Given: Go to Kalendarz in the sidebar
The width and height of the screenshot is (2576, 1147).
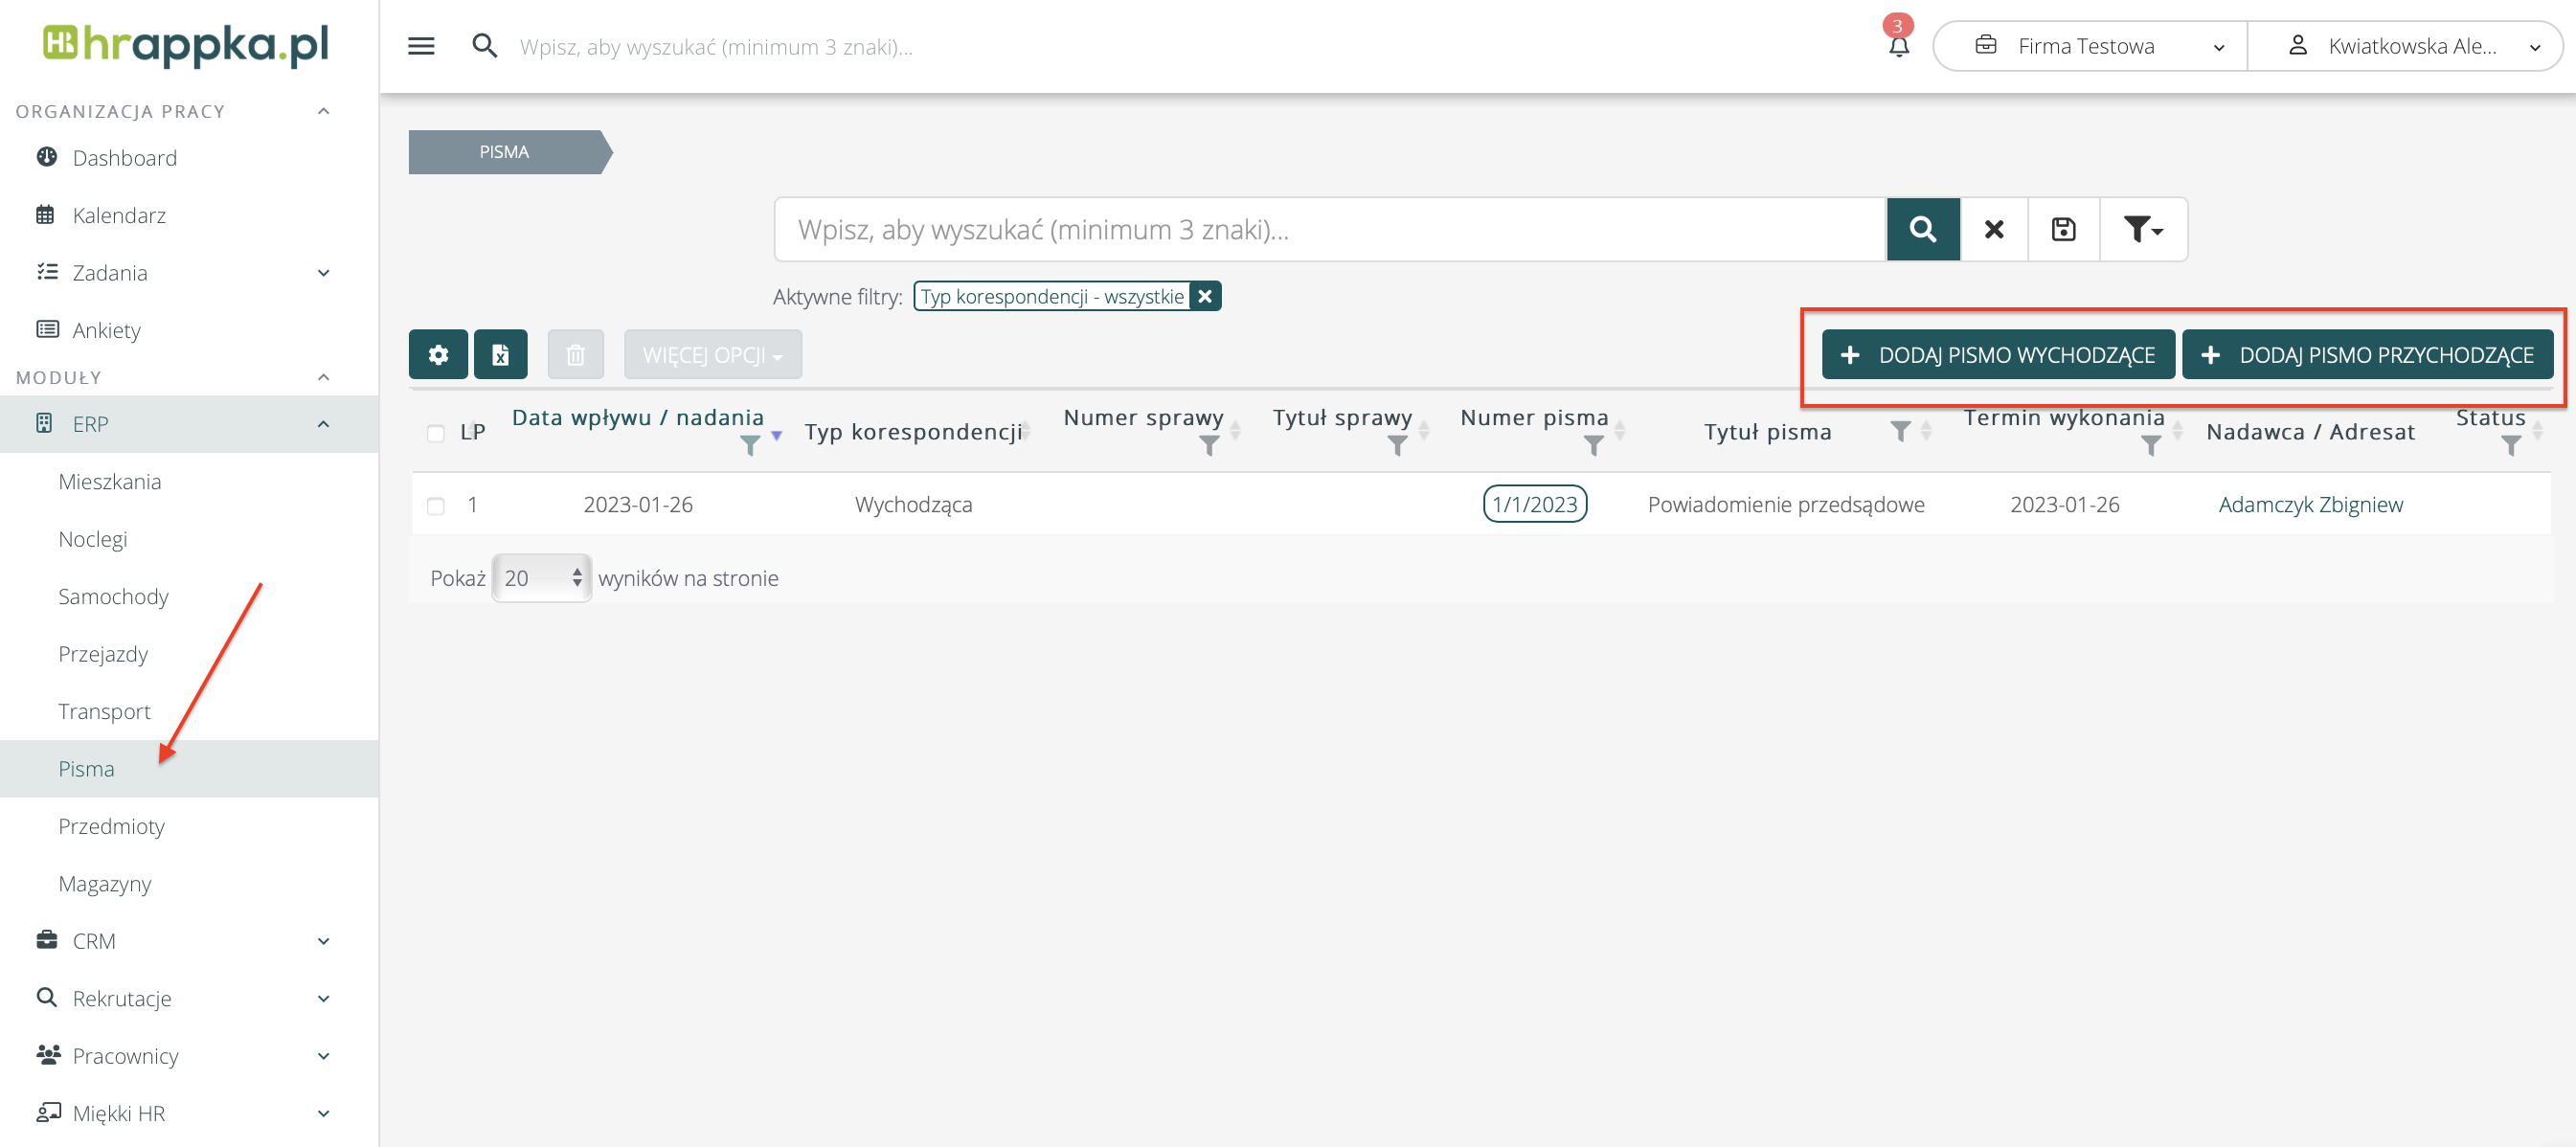Looking at the screenshot, I should (119, 215).
